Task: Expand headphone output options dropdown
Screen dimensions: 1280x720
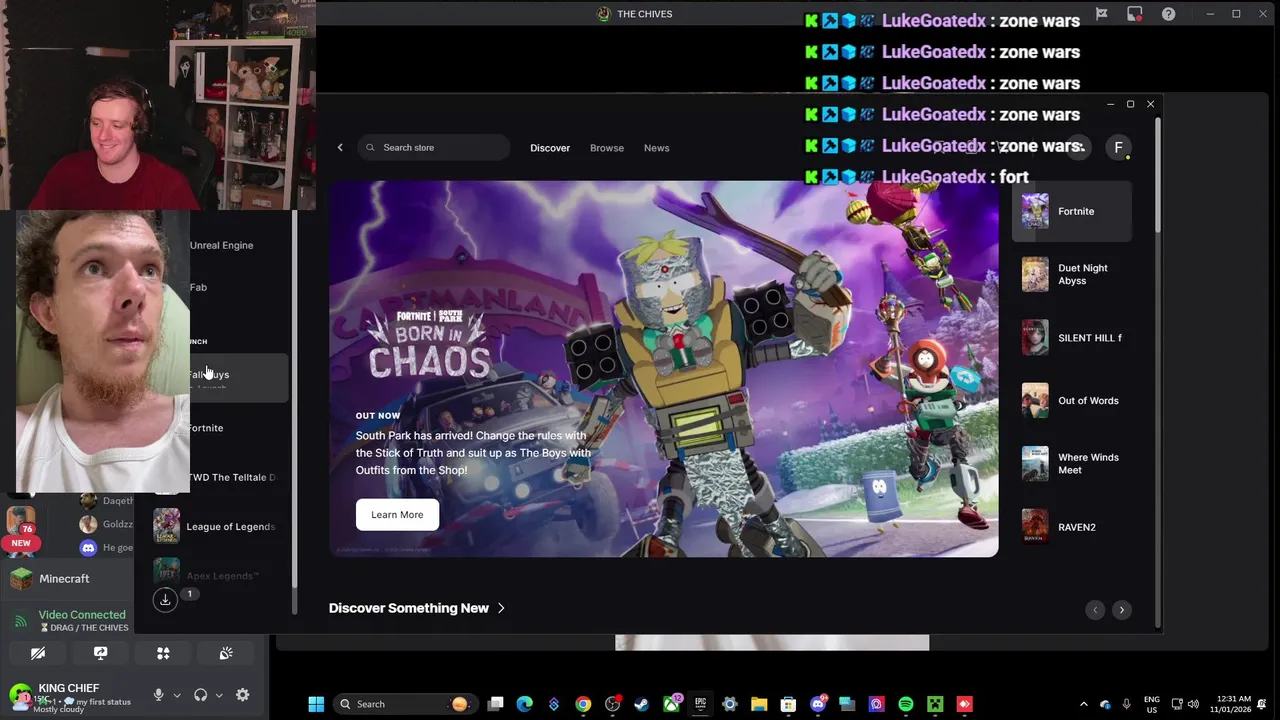Action: point(219,695)
